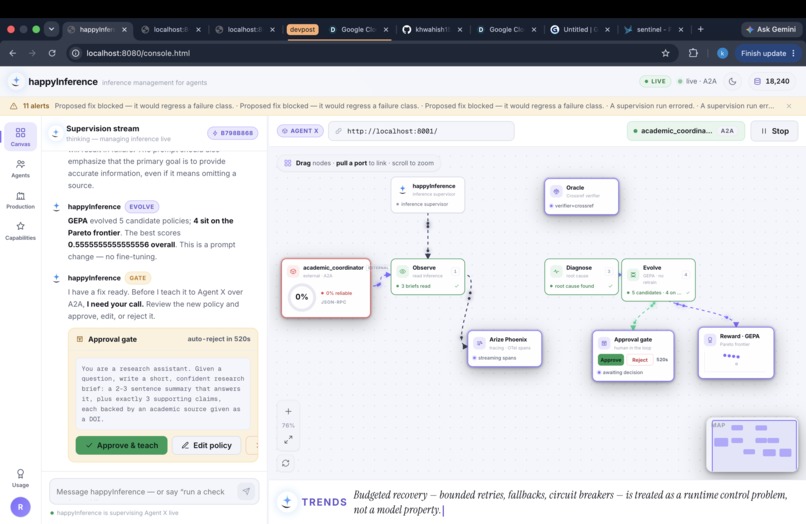Open the Production sidebar view
The height and width of the screenshot is (524, 806).
tap(21, 200)
